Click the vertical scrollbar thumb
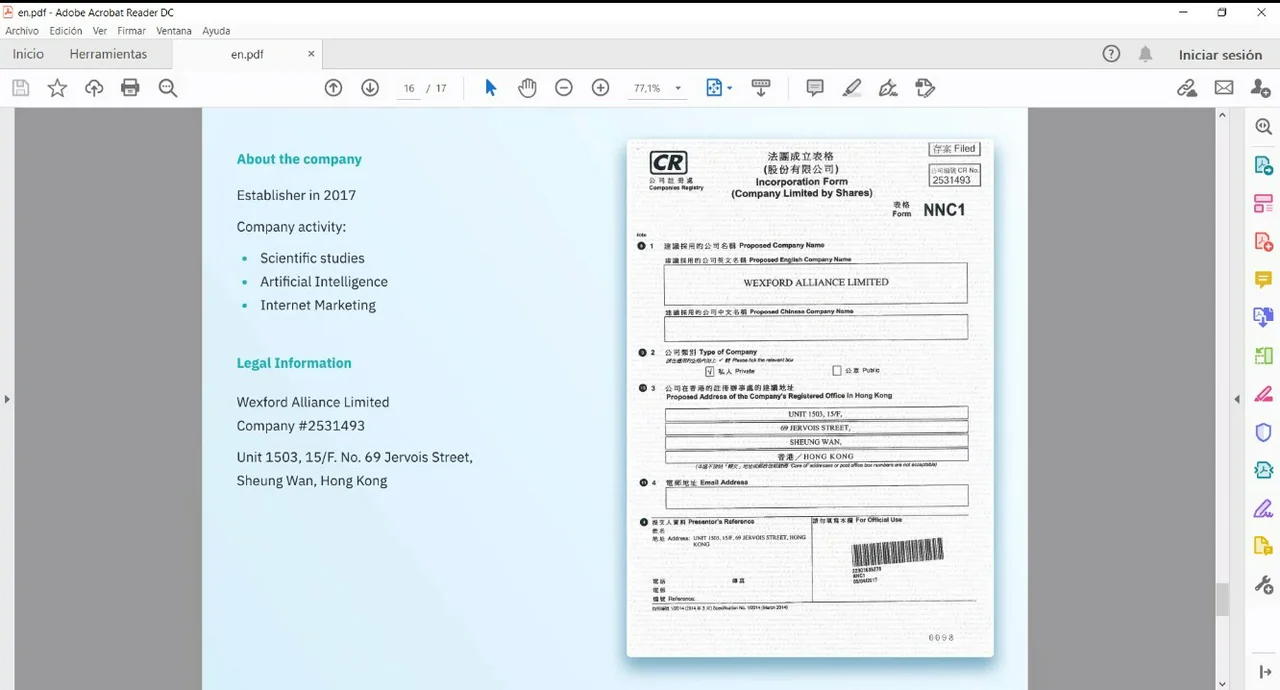The height and width of the screenshot is (690, 1280). click(x=1221, y=600)
